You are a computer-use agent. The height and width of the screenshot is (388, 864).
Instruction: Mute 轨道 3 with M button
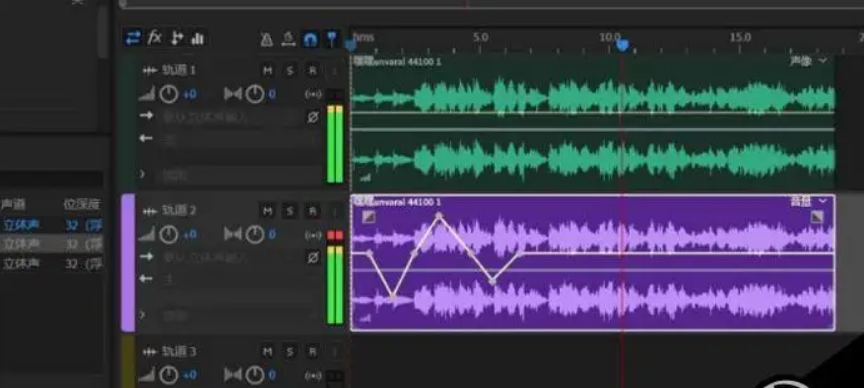[267, 351]
